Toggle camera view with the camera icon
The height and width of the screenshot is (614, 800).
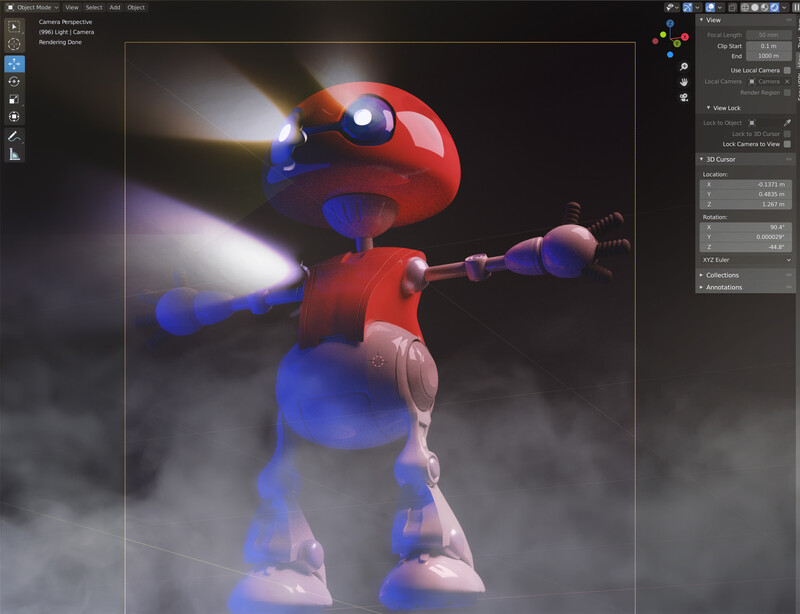click(x=684, y=97)
